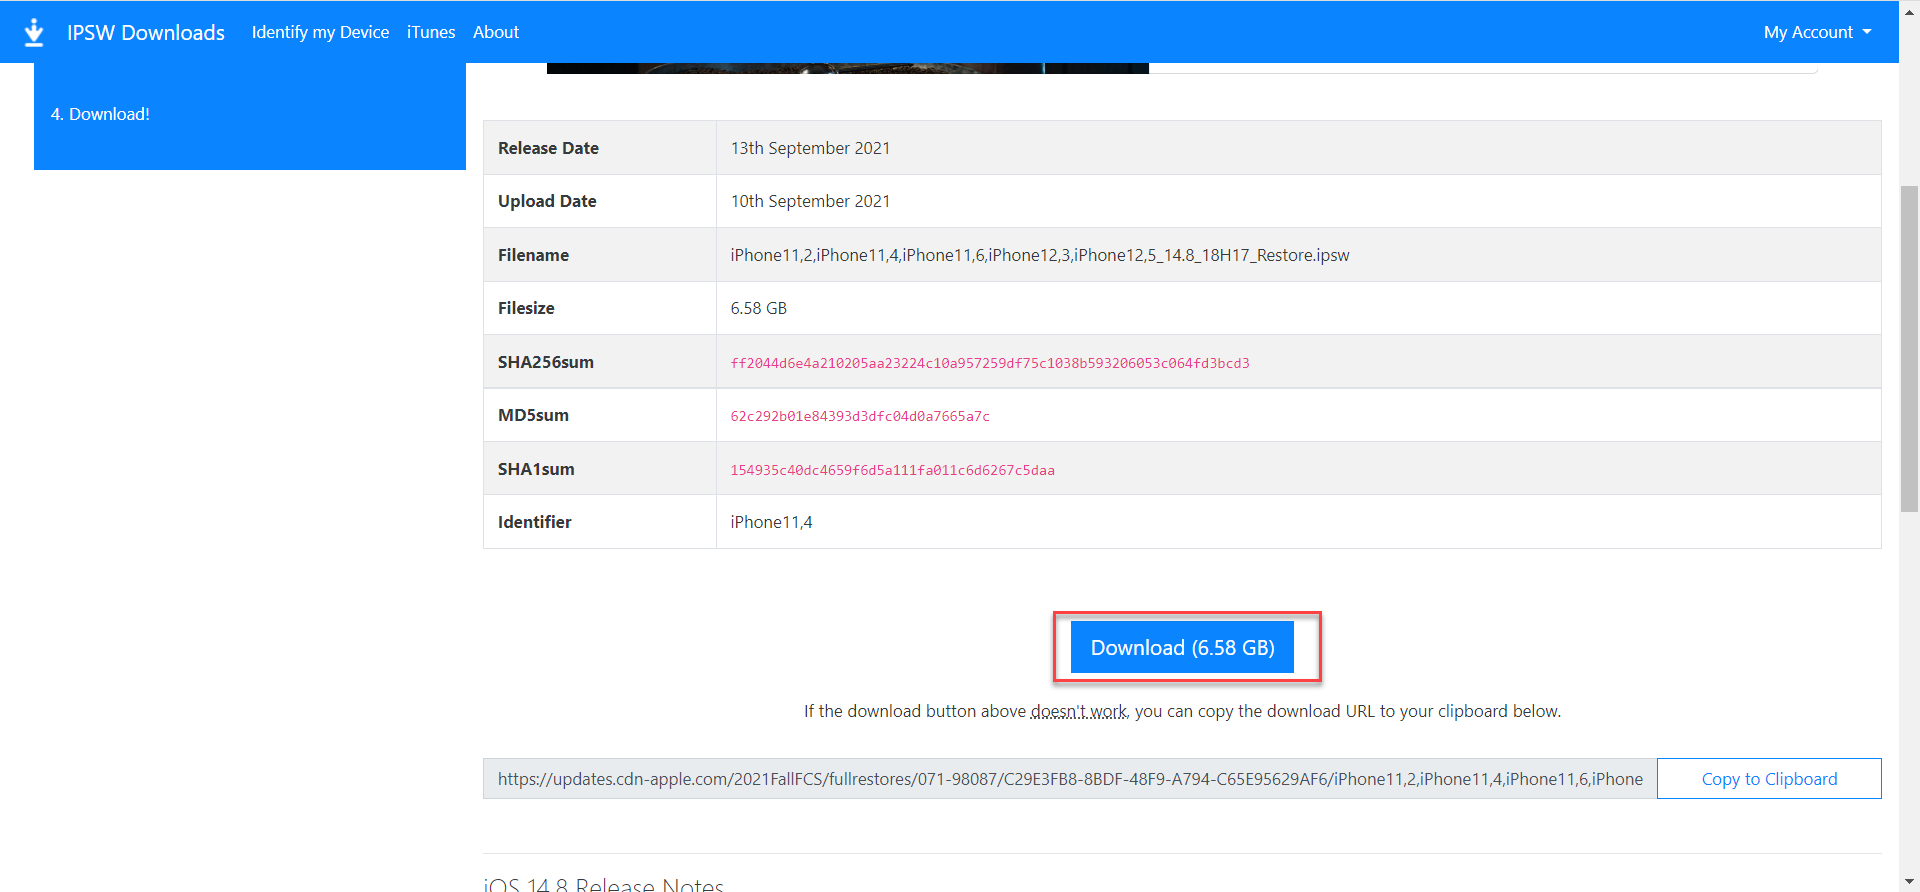The height and width of the screenshot is (892, 1920).
Task: Click the Download (6.58 GB) button
Action: tap(1182, 647)
